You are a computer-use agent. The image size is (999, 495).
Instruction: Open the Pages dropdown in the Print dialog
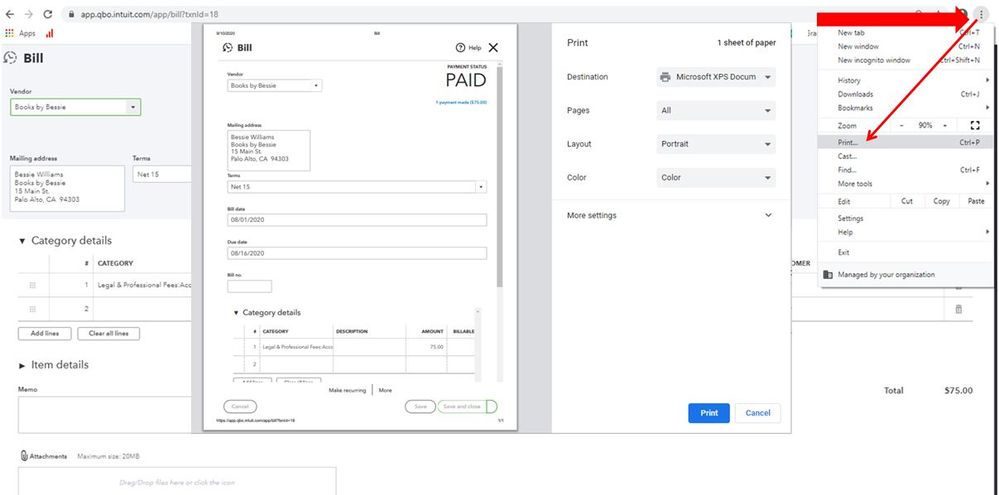pos(716,111)
